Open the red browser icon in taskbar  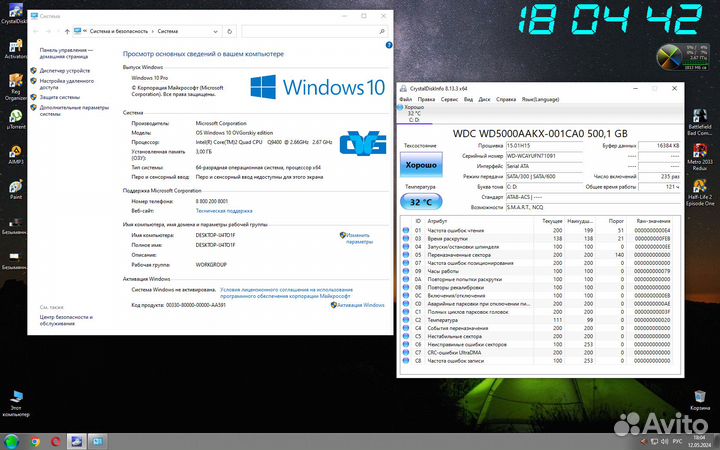[56, 442]
